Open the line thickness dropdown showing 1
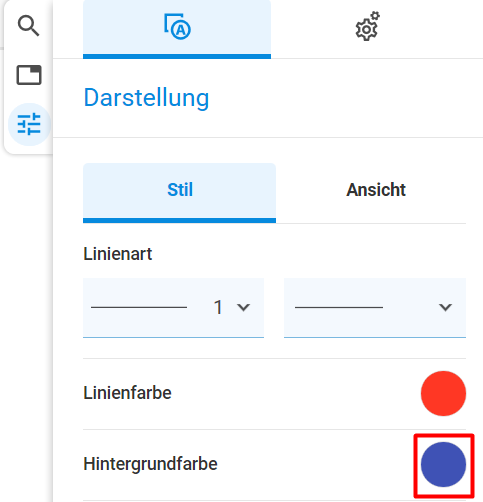Viewport: 483px width, 502px height. 173,308
